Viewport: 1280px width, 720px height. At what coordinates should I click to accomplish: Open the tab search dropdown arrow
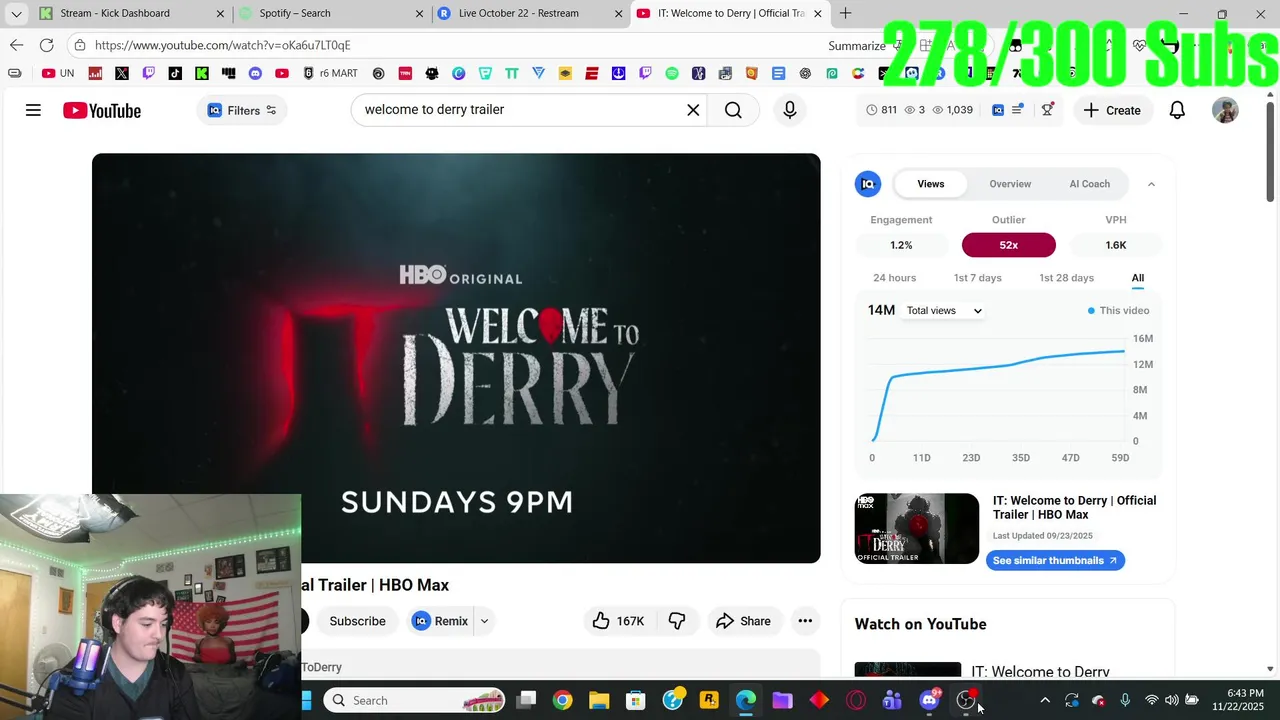16,13
